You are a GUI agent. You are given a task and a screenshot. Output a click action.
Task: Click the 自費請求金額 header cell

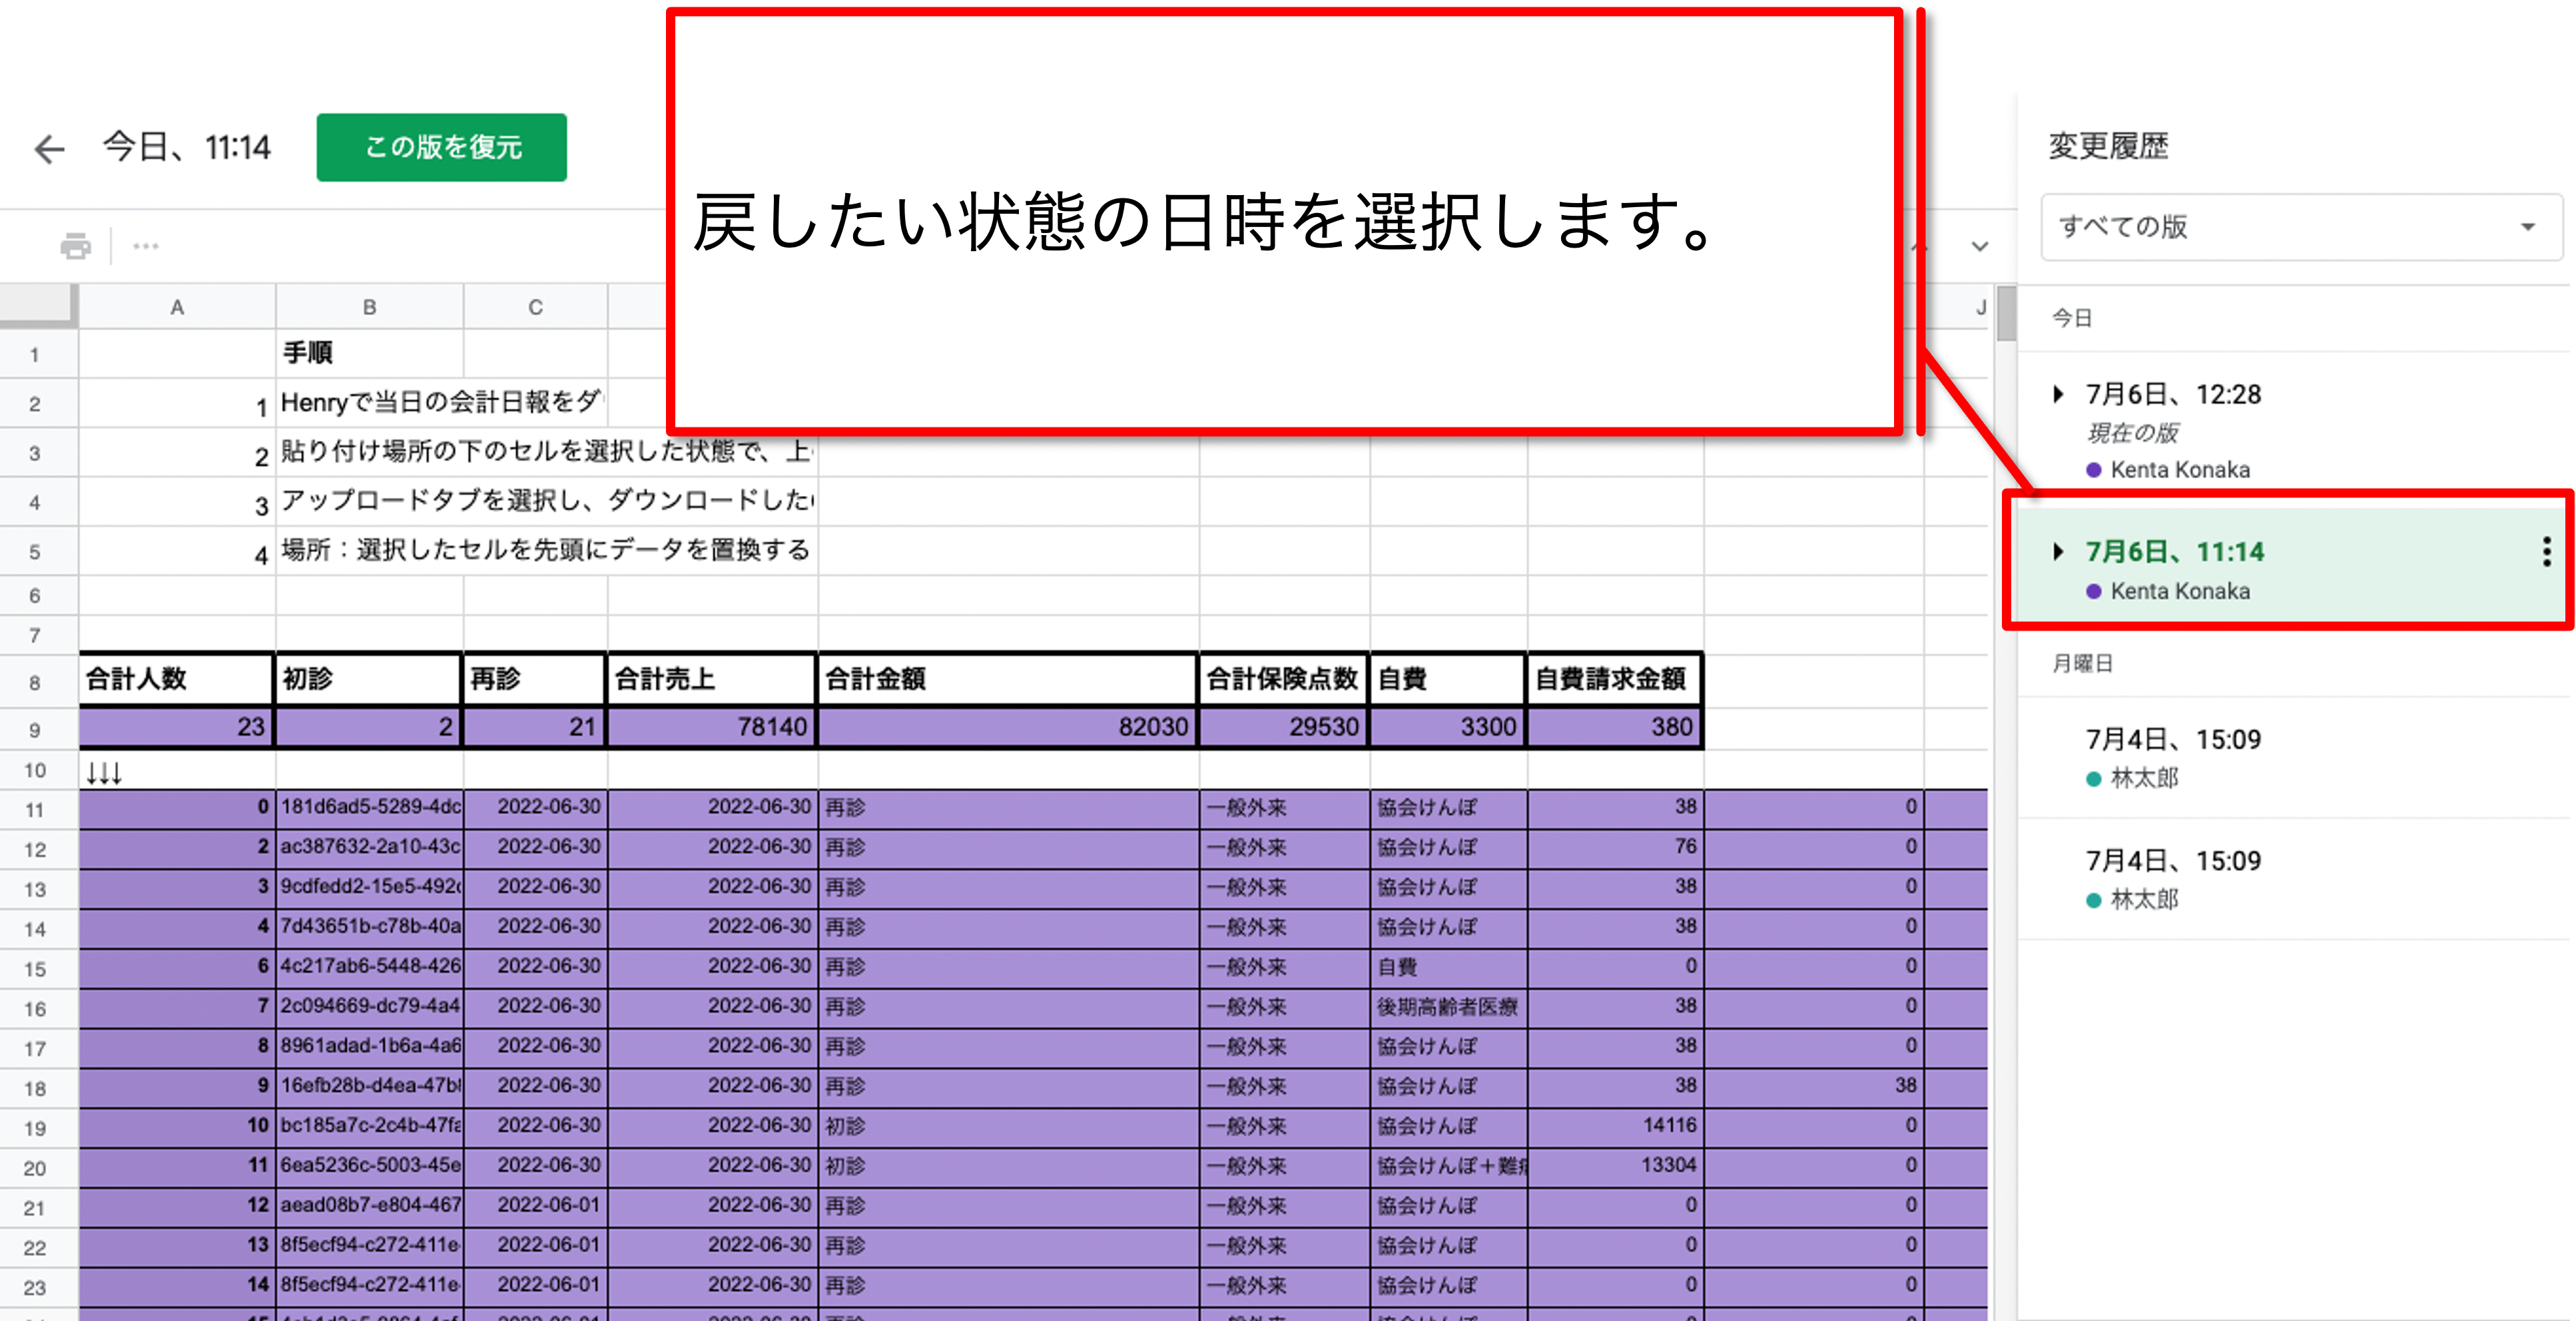click(1614, 679)
